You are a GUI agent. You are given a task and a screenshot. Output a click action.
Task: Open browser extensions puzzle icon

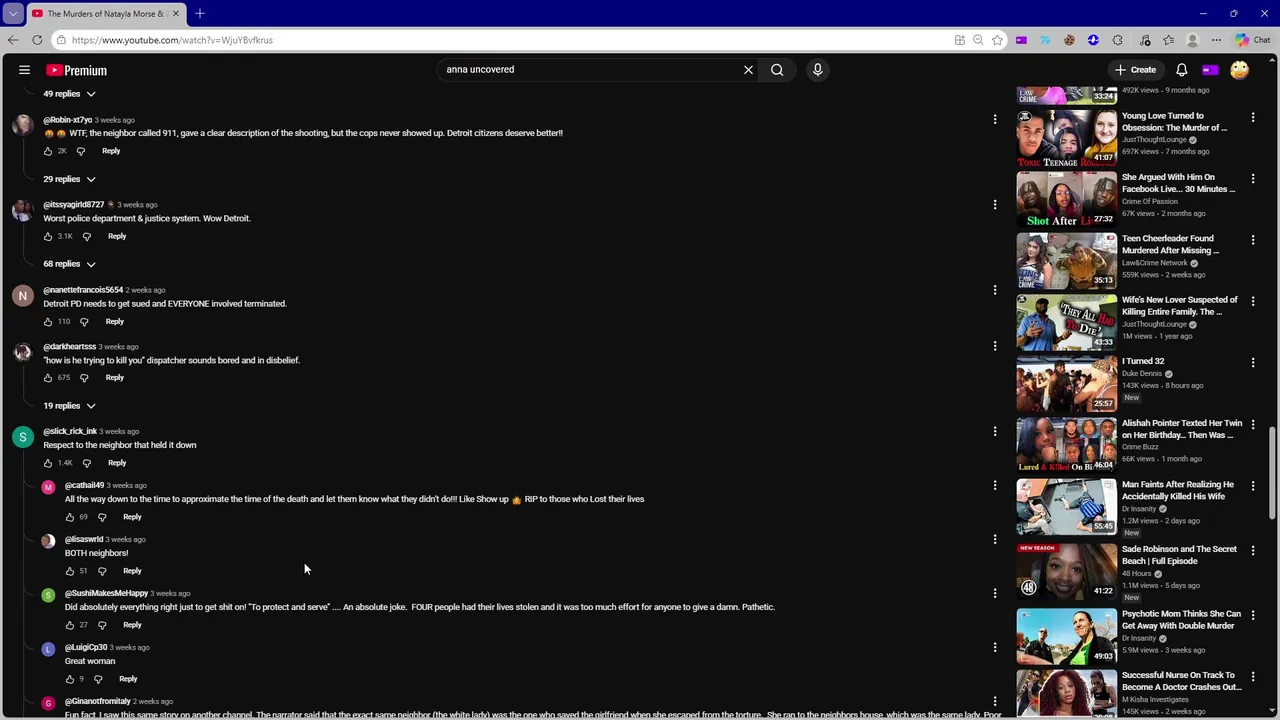[1117, 40]
